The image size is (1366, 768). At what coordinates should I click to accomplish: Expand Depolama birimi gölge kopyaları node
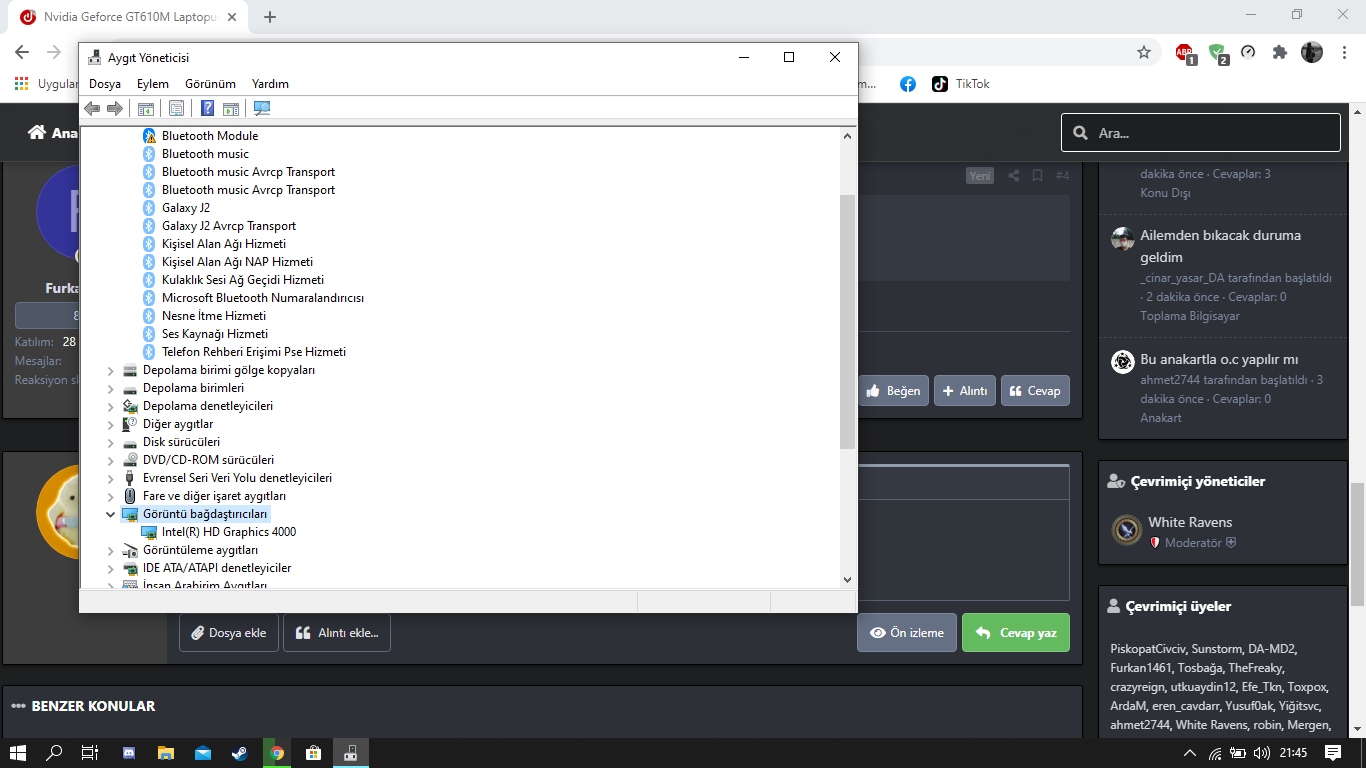[111, 370]
